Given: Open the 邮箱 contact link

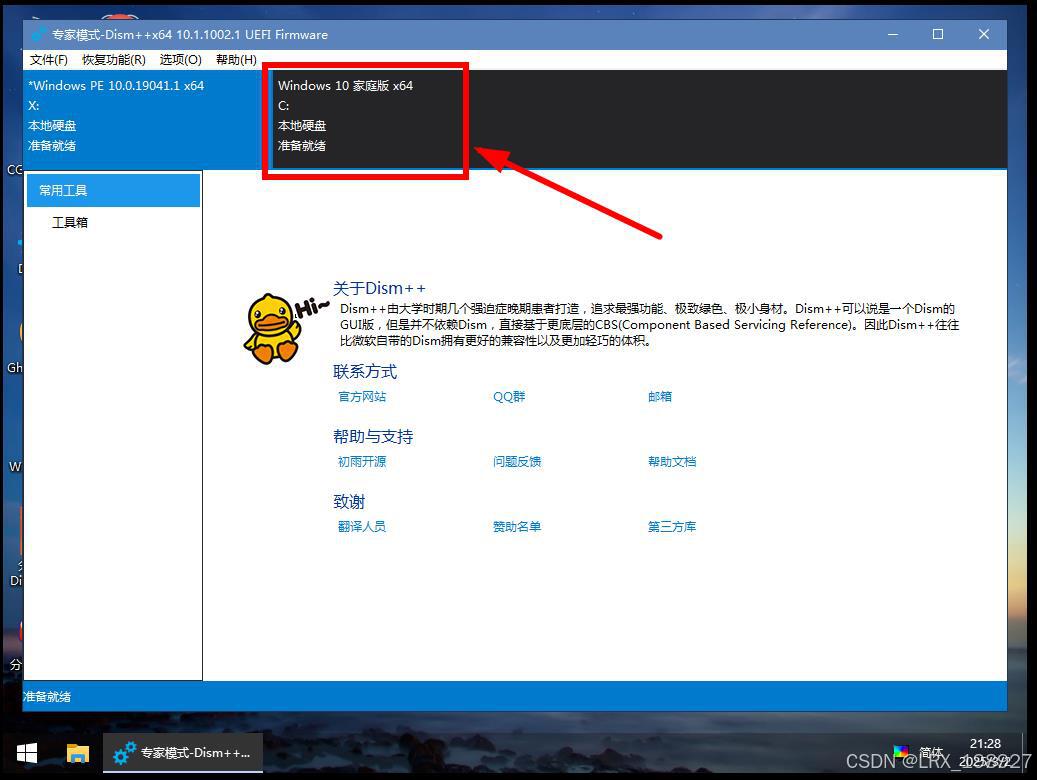Looking at the screenshot, I should coord(659,396).
